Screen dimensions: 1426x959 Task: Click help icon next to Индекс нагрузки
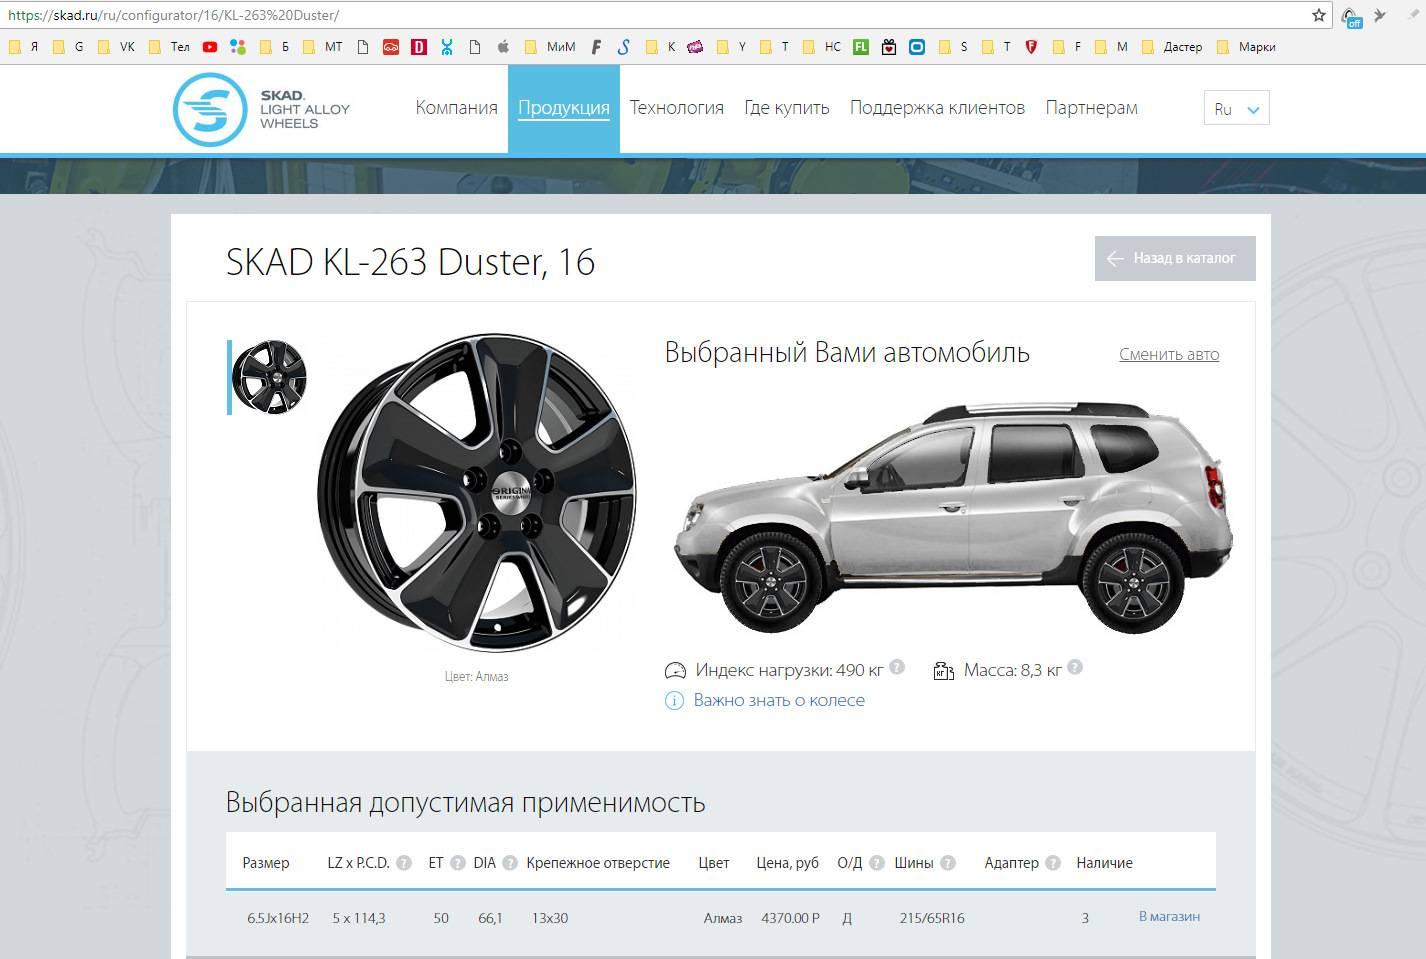point(897,667)
